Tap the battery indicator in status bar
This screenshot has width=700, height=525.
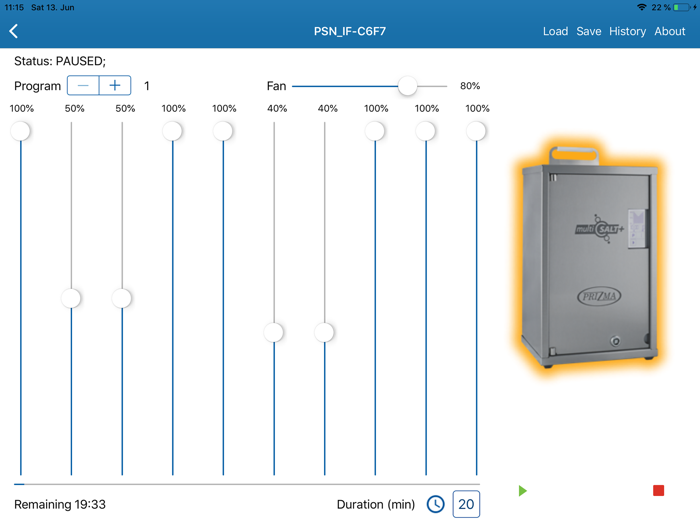683,7
